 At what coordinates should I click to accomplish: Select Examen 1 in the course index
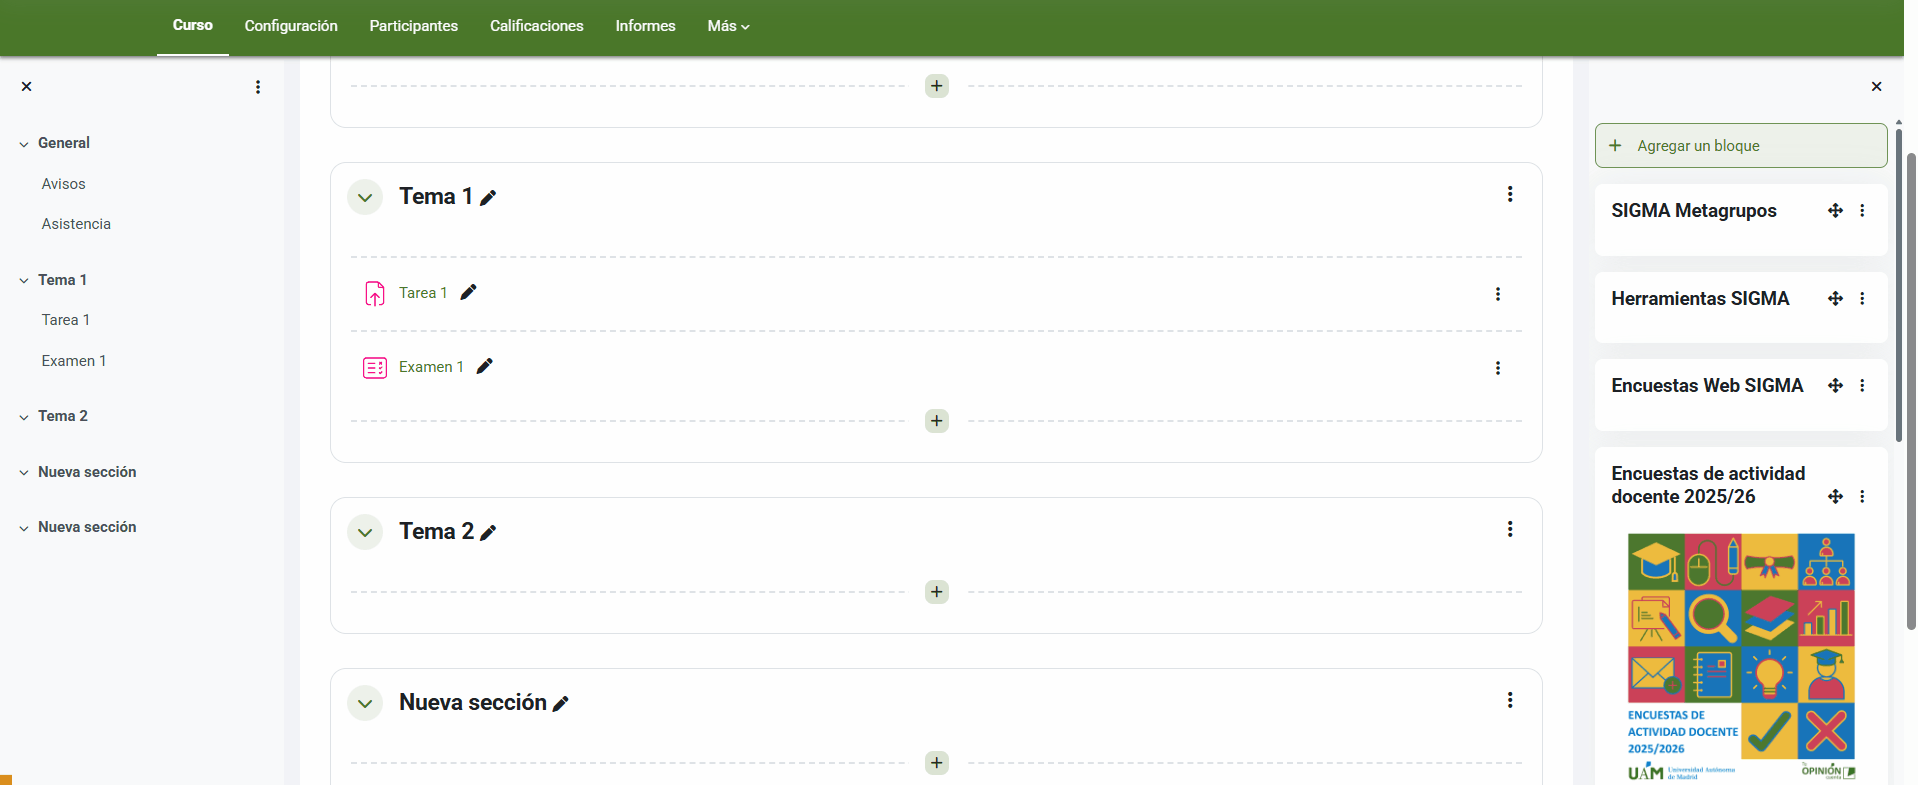73,361
